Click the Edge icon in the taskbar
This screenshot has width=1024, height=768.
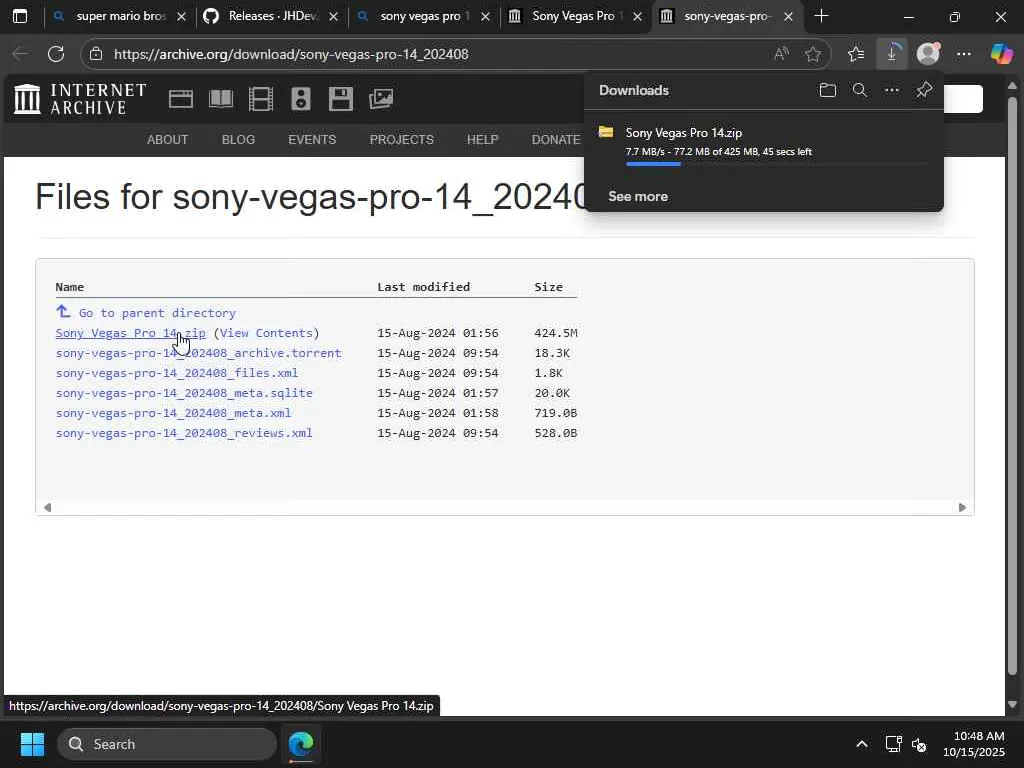click(x=301, y=744)
